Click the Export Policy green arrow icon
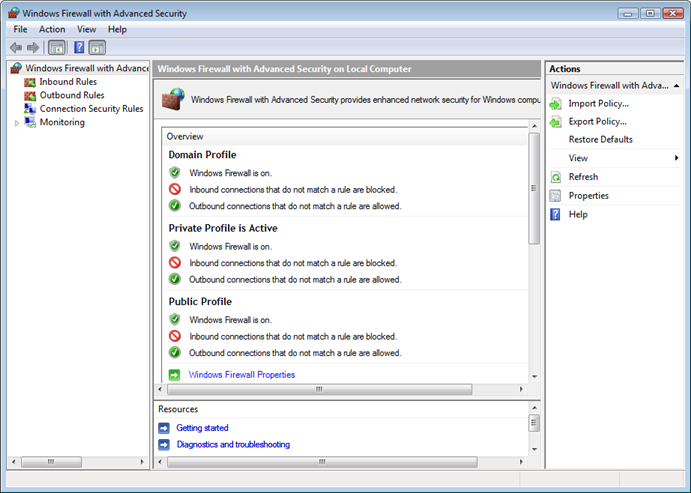This screenshot has width=691, height=493. [556, 122]
